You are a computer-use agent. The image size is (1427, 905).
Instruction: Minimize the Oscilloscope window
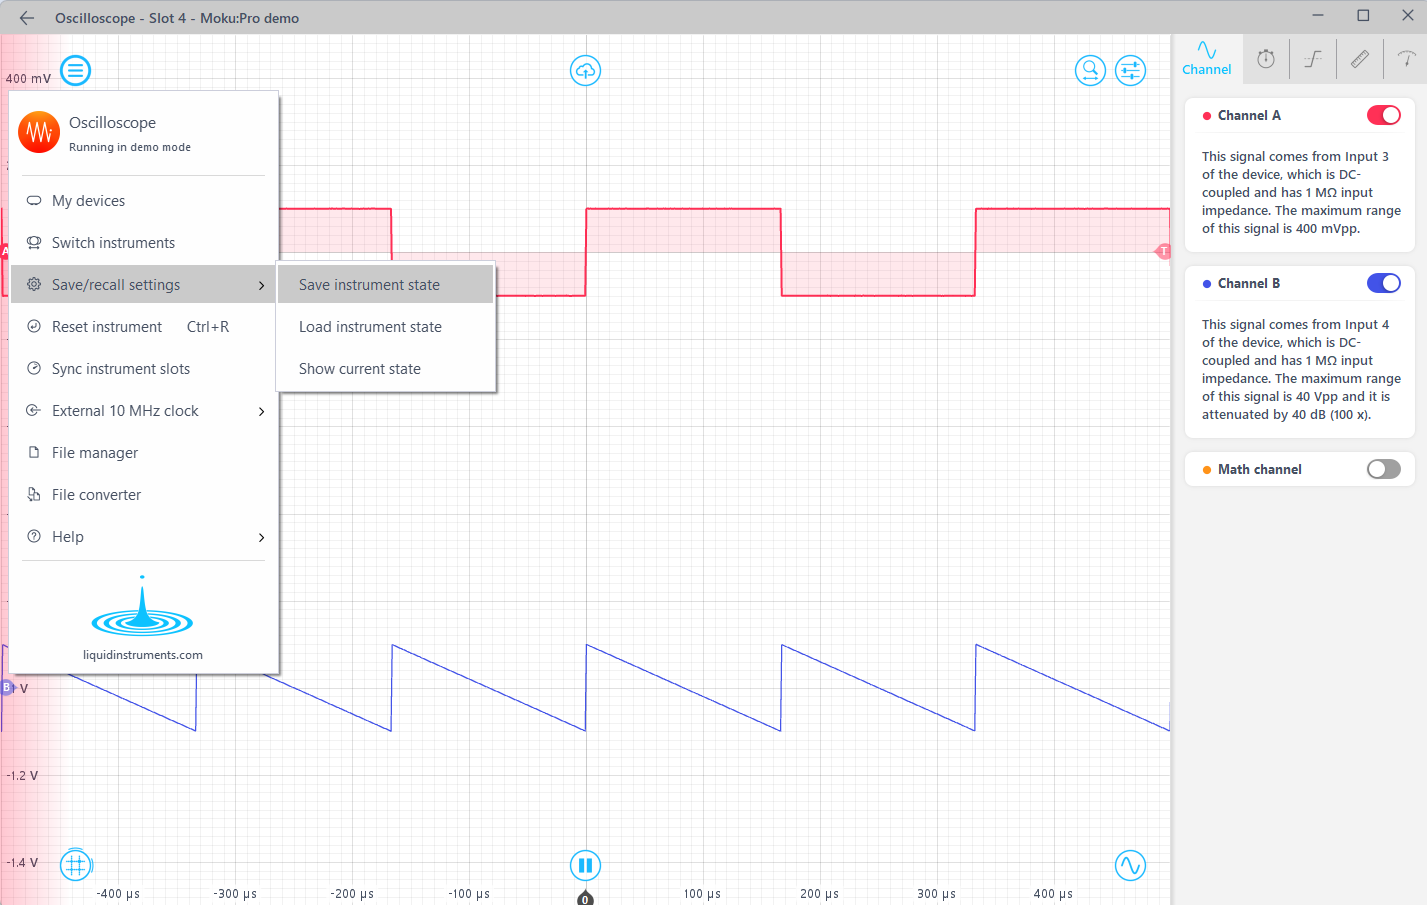coord(1317,15)
